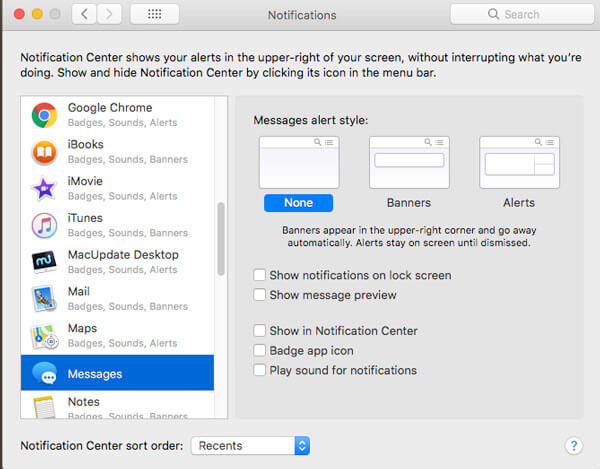Open the Recents sort order dropdown
The image size is (600, 469).
(250, 446)
